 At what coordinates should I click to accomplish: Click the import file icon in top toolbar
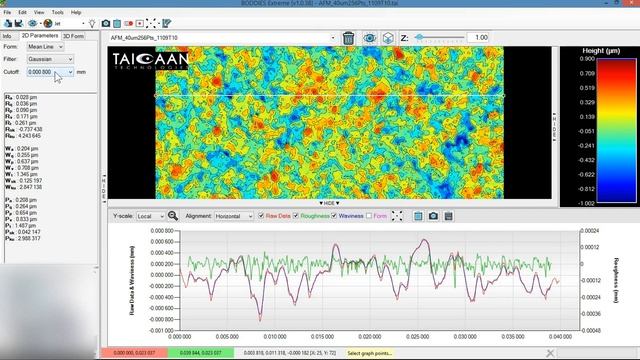[8, 24]
